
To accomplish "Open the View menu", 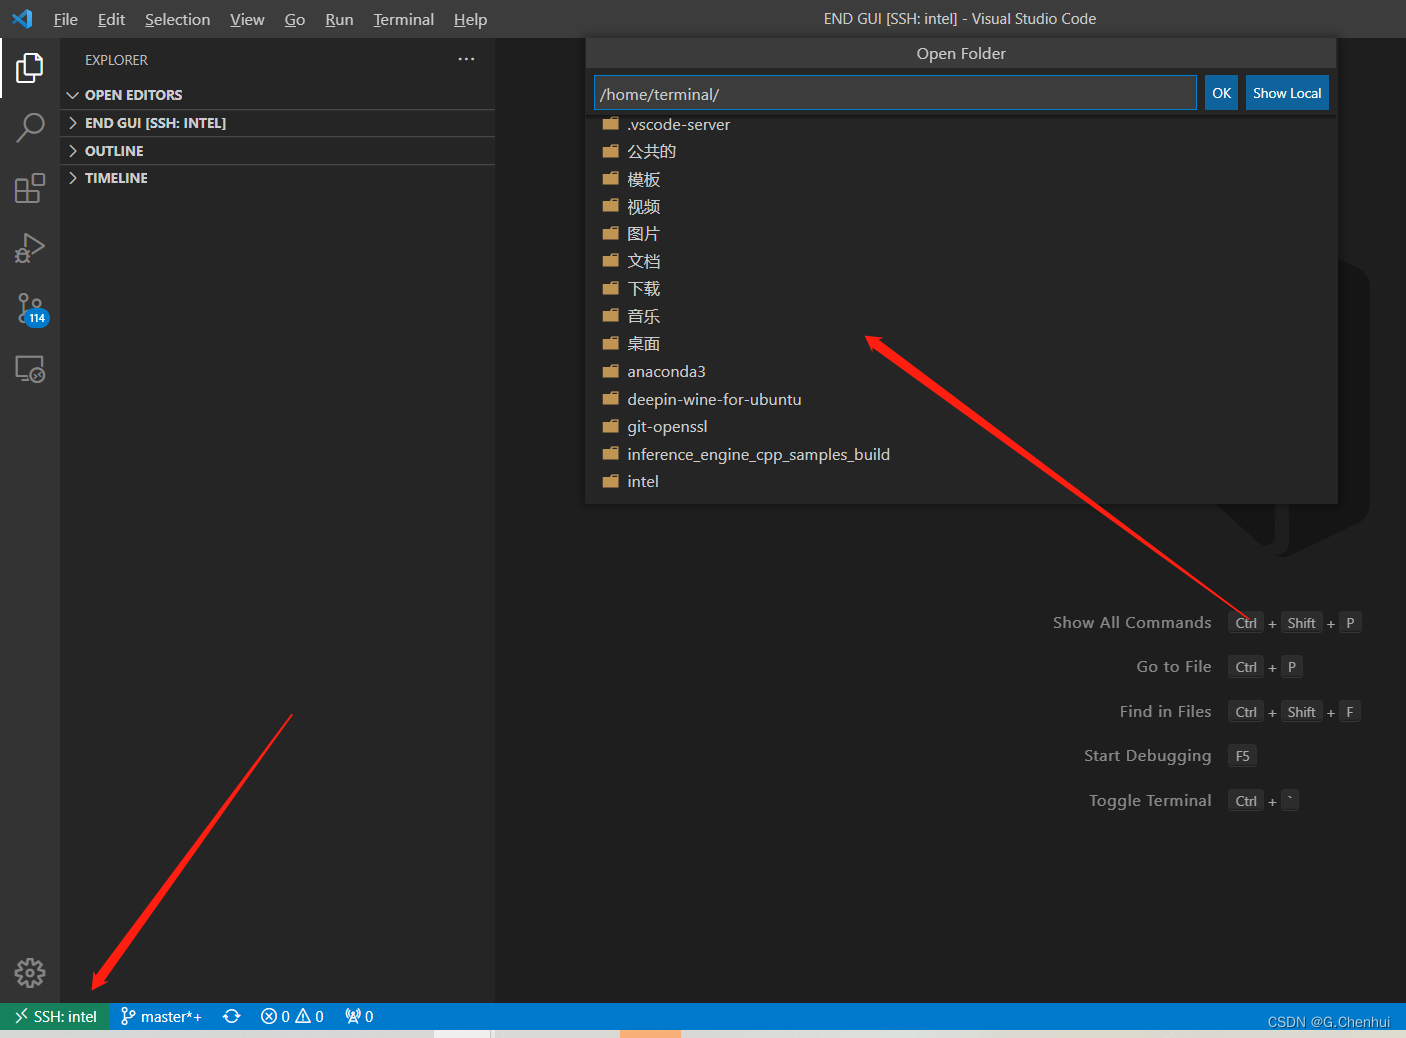I will point(247,19).
